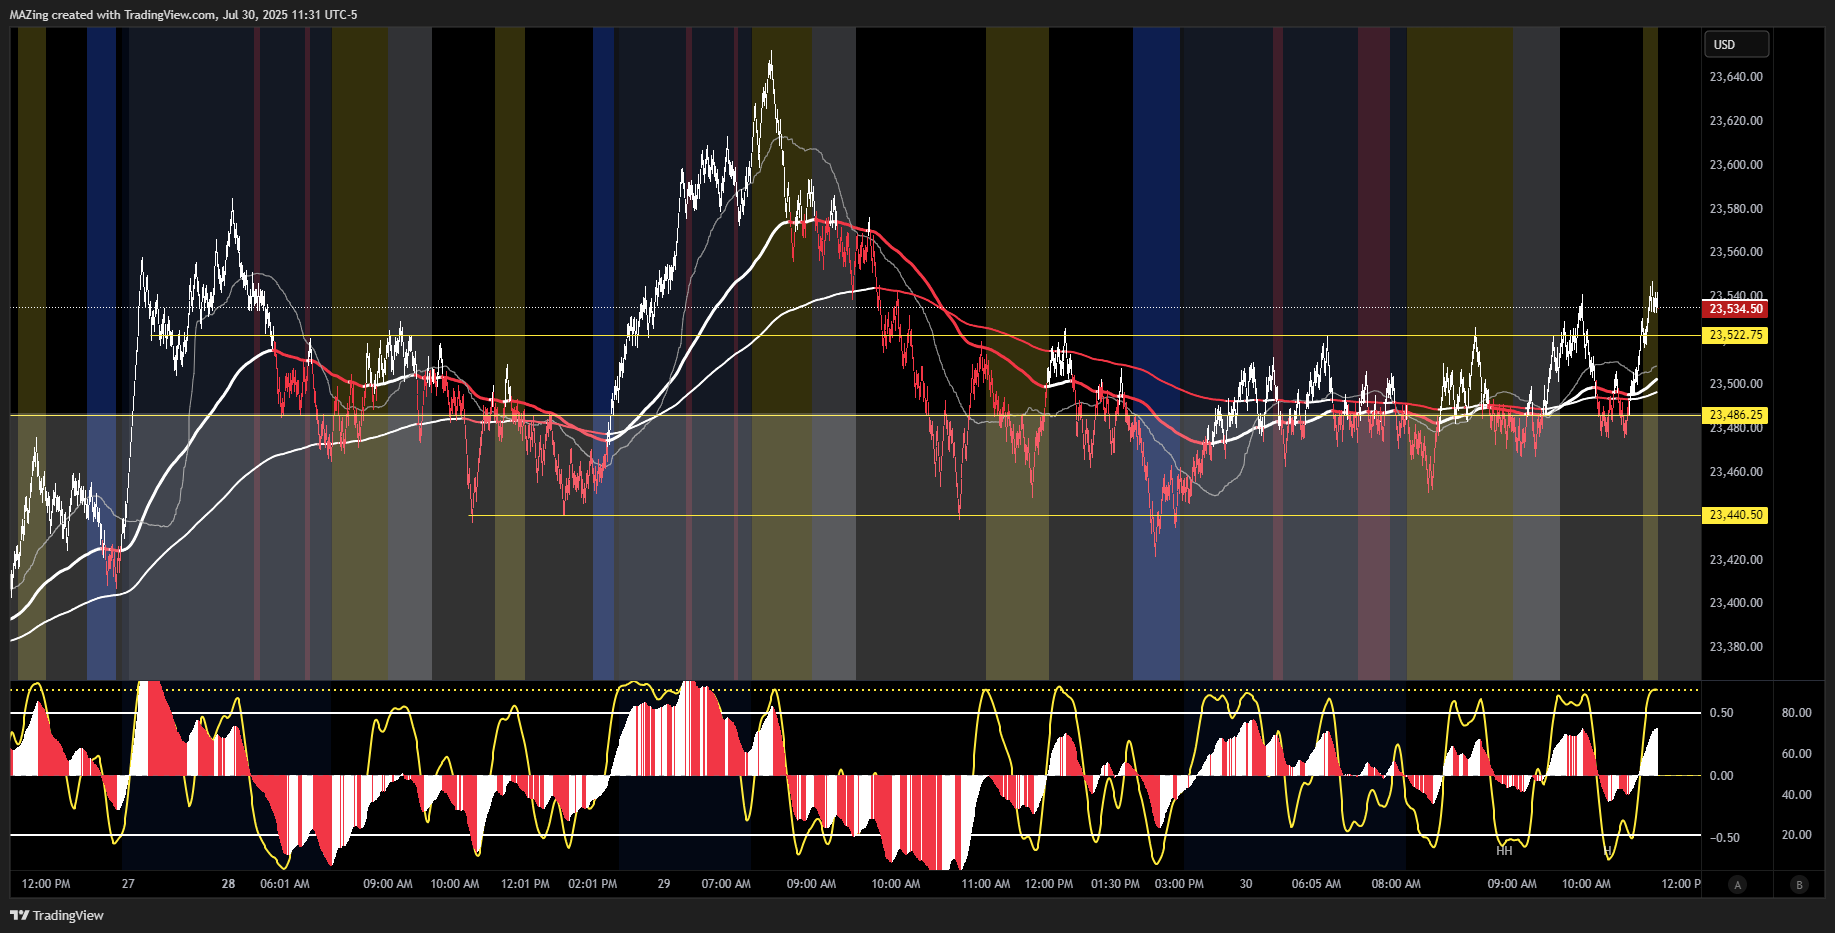Click the 30 date label on time axis
Image resolution: width=1835 pixels, height=933 pixels.
point(1246,884)
